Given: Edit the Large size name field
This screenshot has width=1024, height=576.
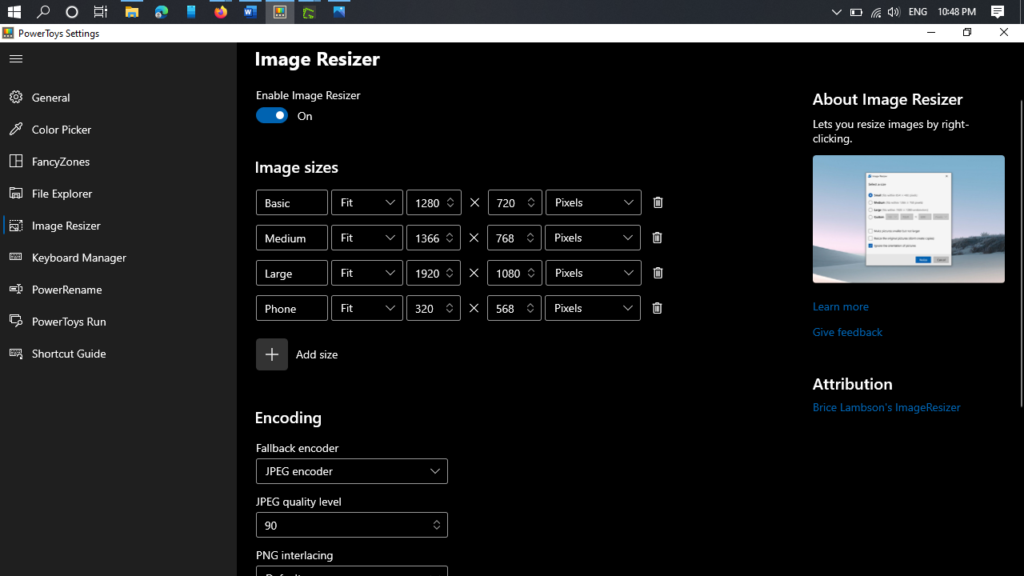Looking at the screenshot, I should click(291, 273).
